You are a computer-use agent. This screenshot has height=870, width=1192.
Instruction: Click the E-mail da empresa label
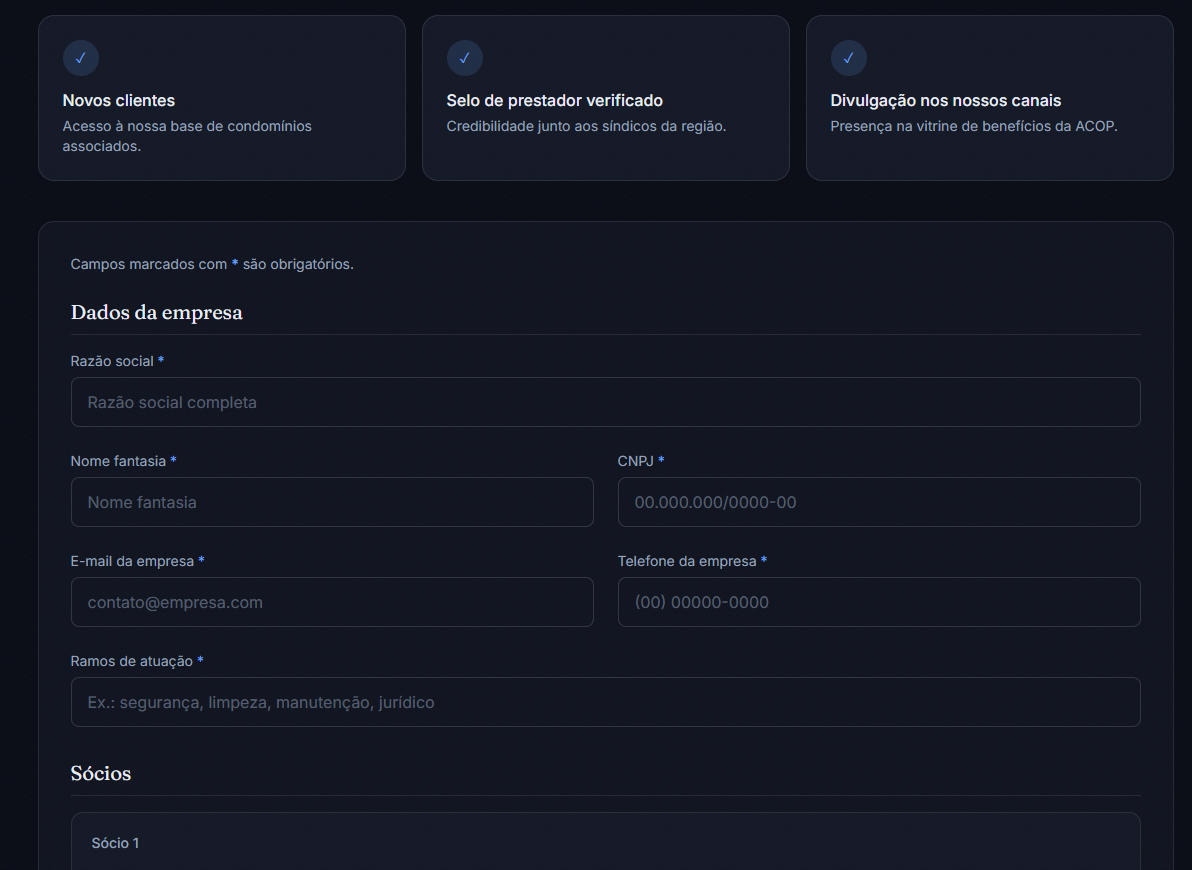(138, 561)
